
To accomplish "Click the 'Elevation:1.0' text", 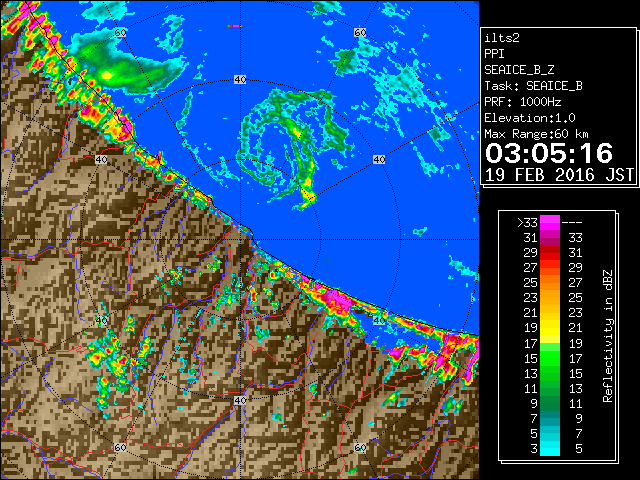I will coord(530,118).
